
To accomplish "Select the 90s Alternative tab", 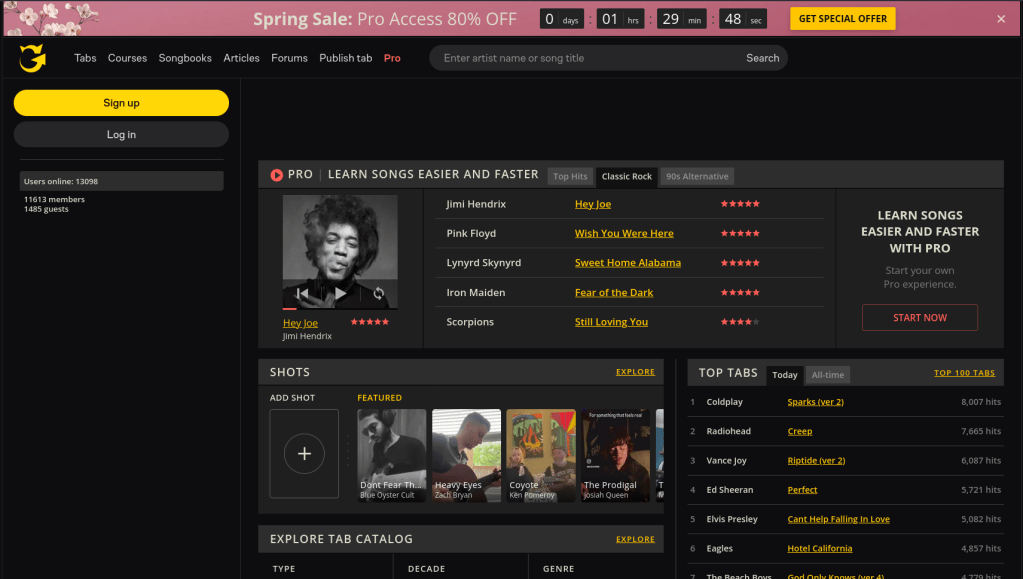I will [x=697, y=176].
